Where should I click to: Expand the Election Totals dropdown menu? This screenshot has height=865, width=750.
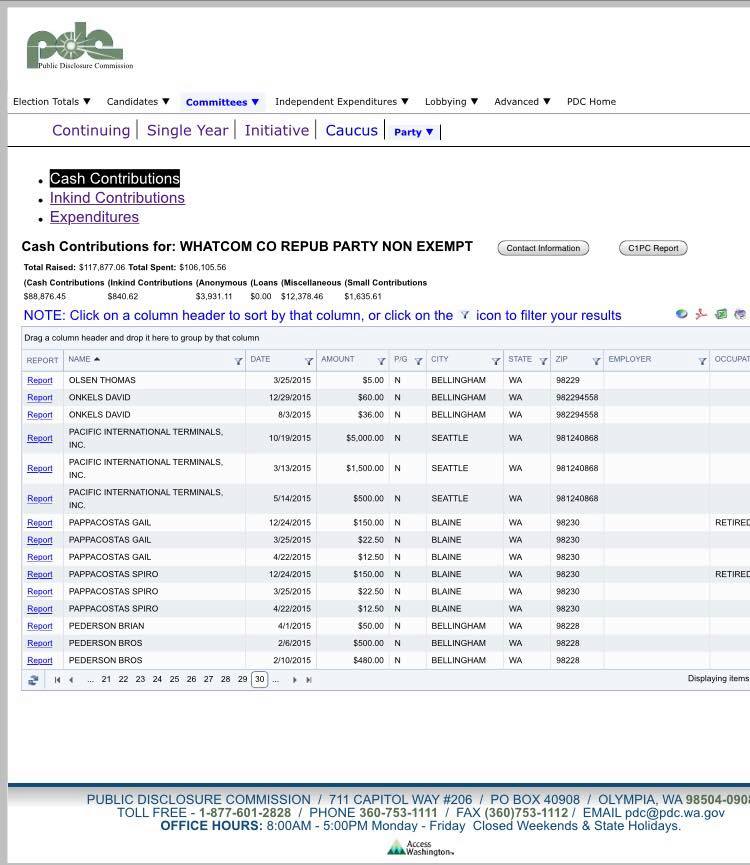[x=51, y=102]
